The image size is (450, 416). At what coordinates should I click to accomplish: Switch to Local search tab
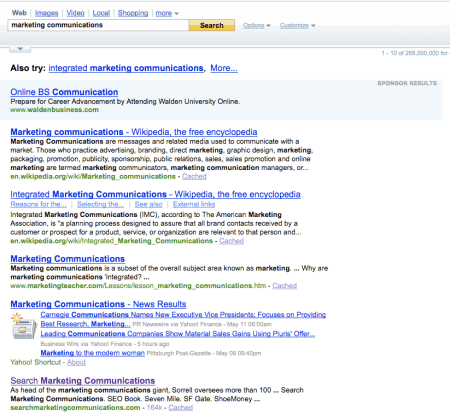point(101,13)
